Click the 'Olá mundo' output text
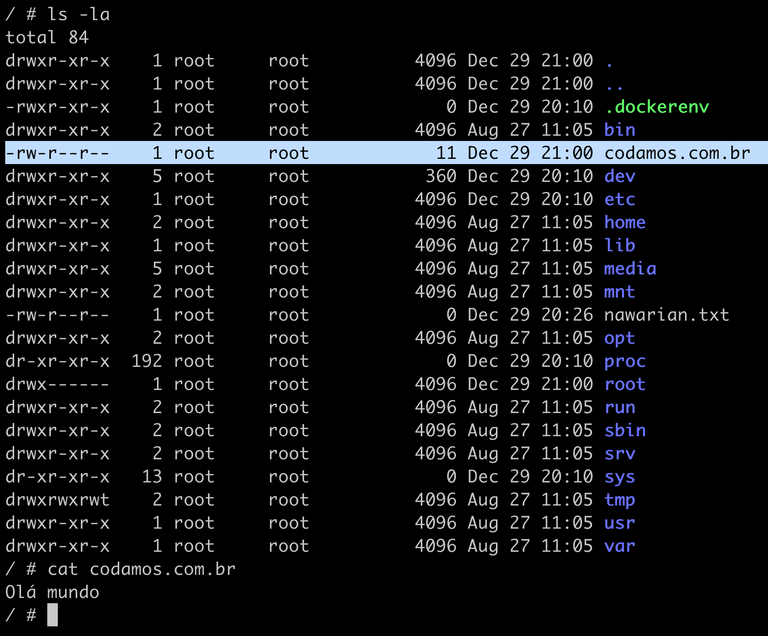This screenshot has height=636, width=768. click(x=52, y=592)
